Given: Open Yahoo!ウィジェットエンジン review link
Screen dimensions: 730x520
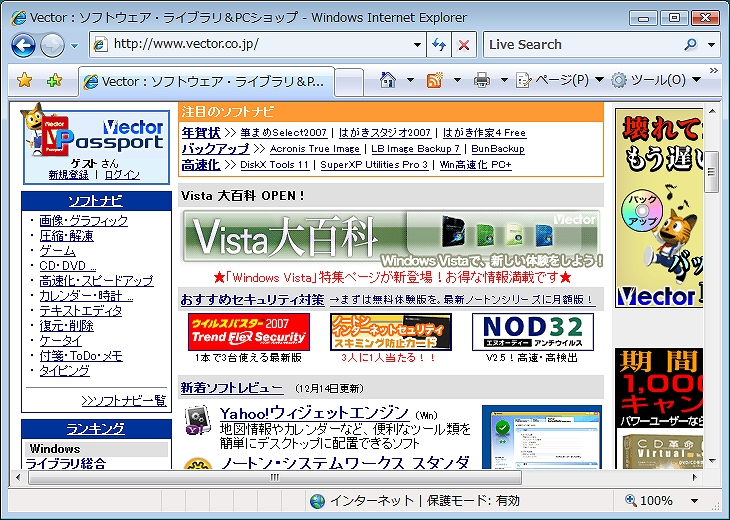Looking at the screenshot, I should click(314, 413).
